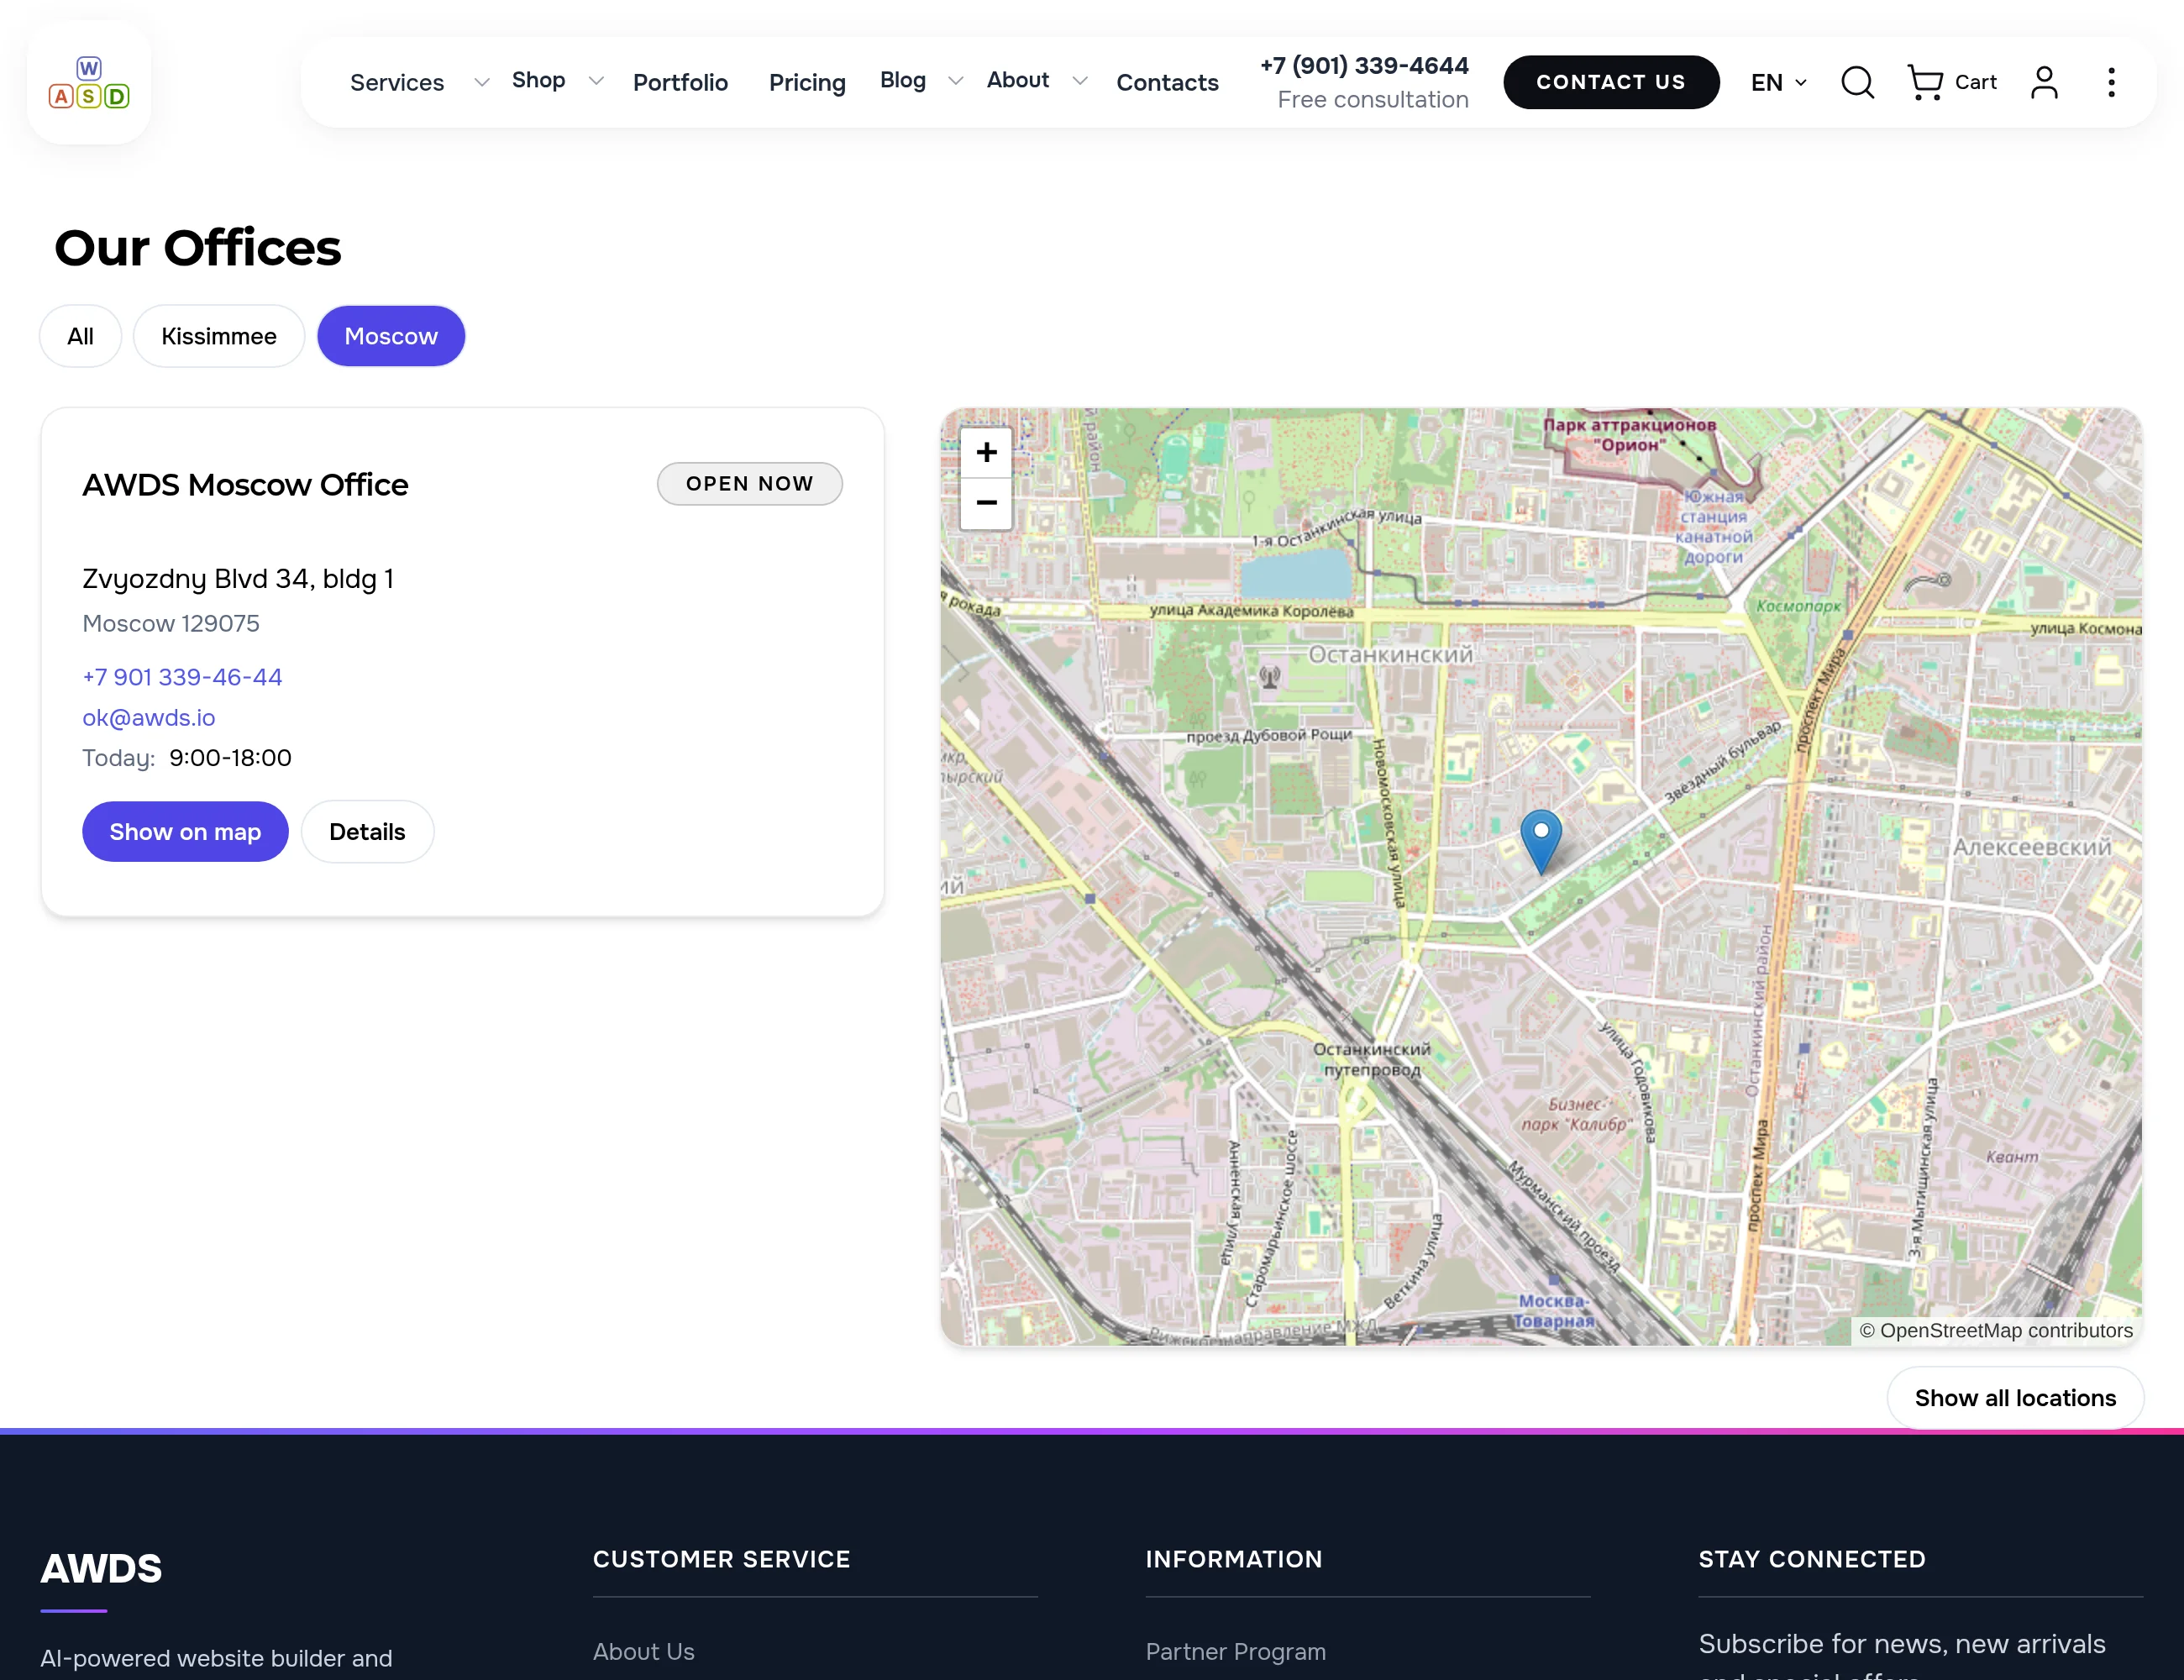Open the three-dot more options menu
Image resolution: width=2184 pixels, height=1680 pixels.
[x=2111, y=82]
